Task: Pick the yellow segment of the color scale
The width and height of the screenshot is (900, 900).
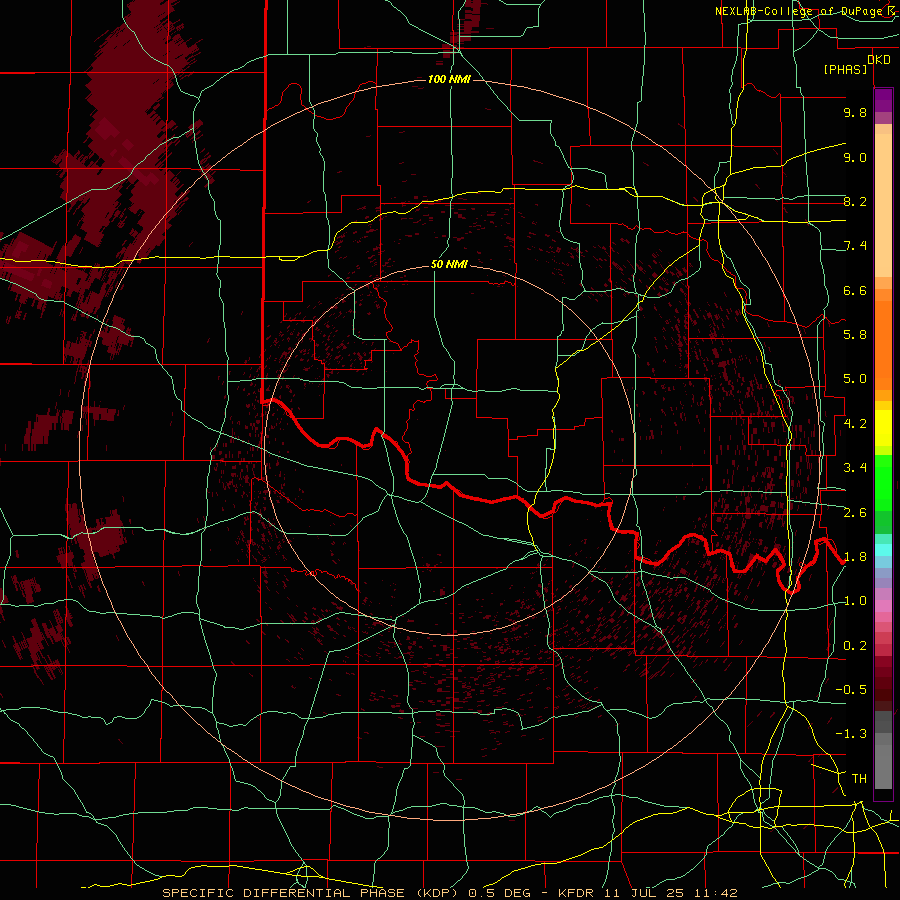Action: pyautogui.click(x=883, y=428)
